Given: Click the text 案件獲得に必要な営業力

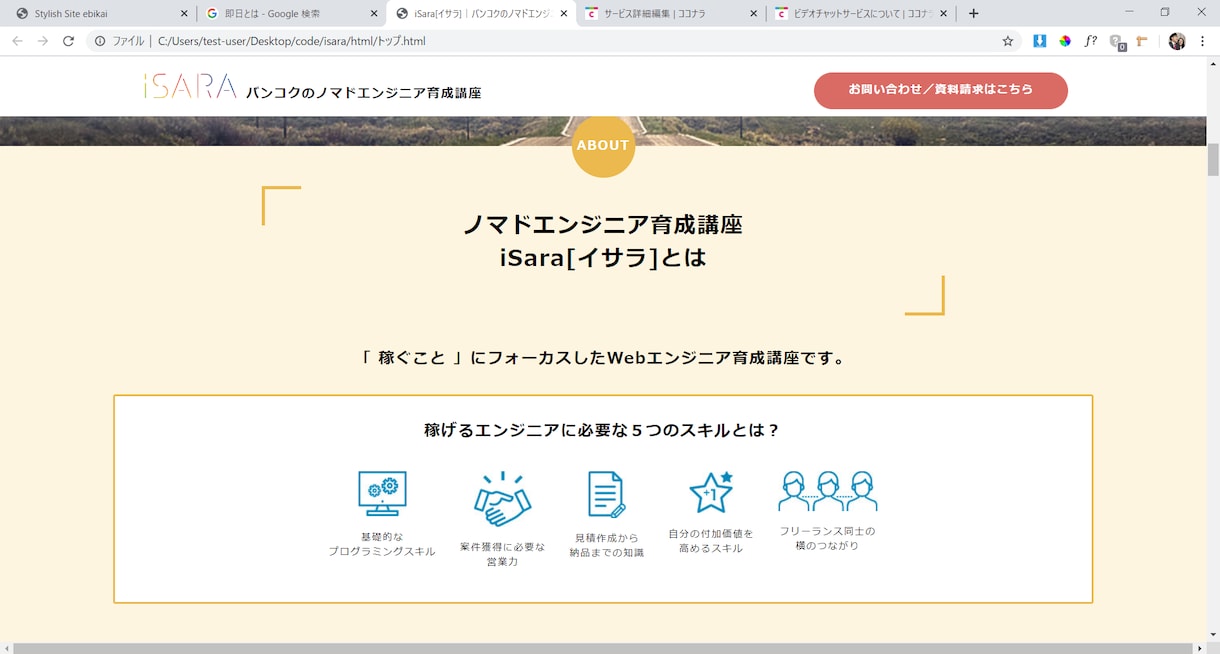Looking at the screenshot, I should 502,554.
